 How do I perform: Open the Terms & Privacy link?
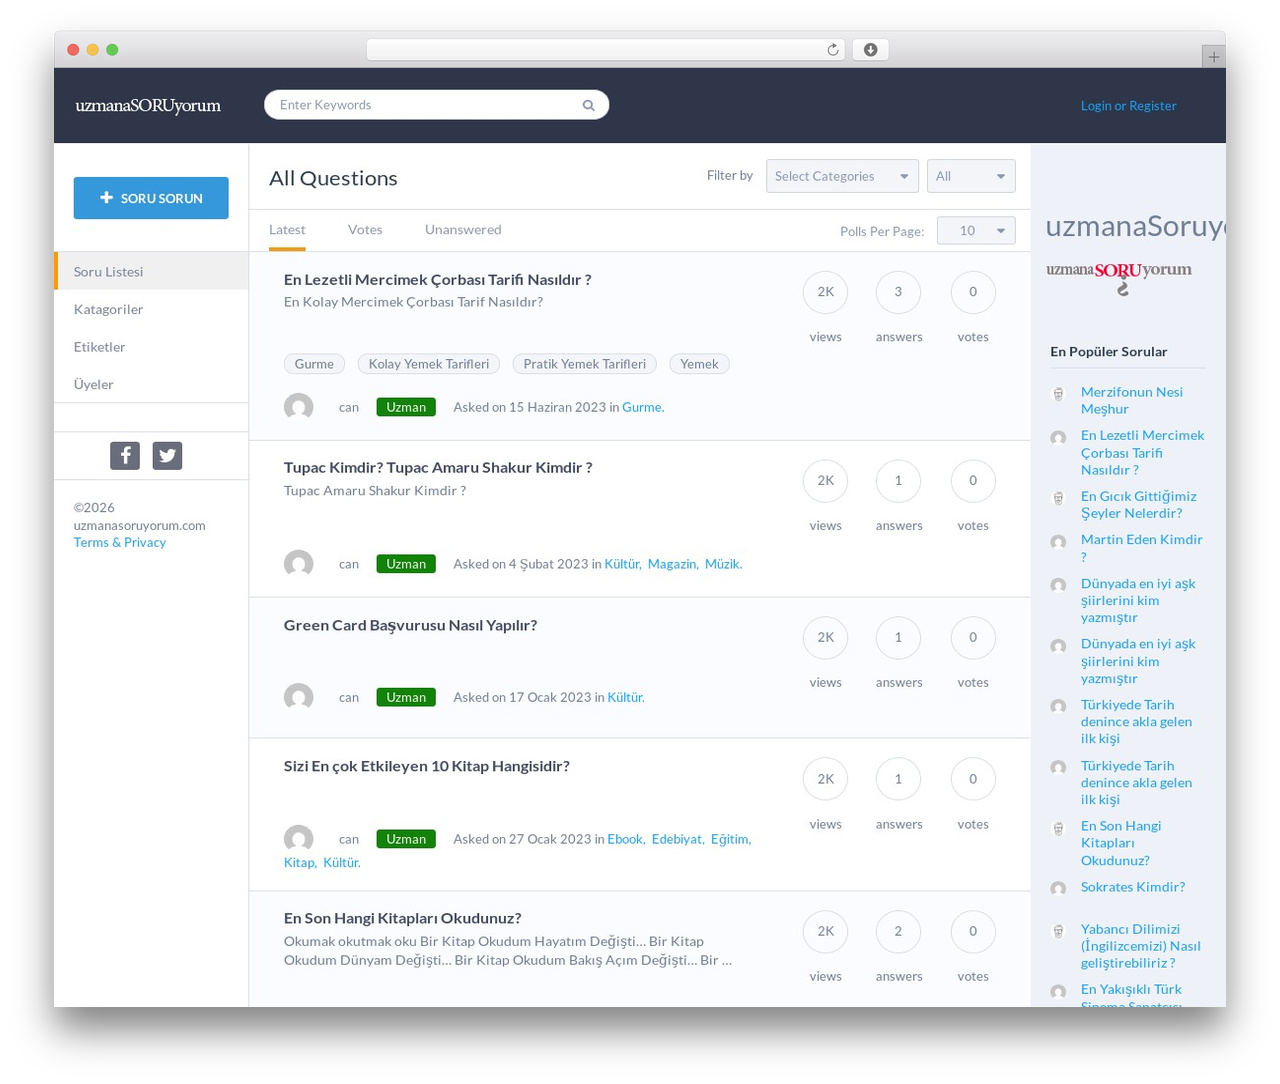click(120, 543)
